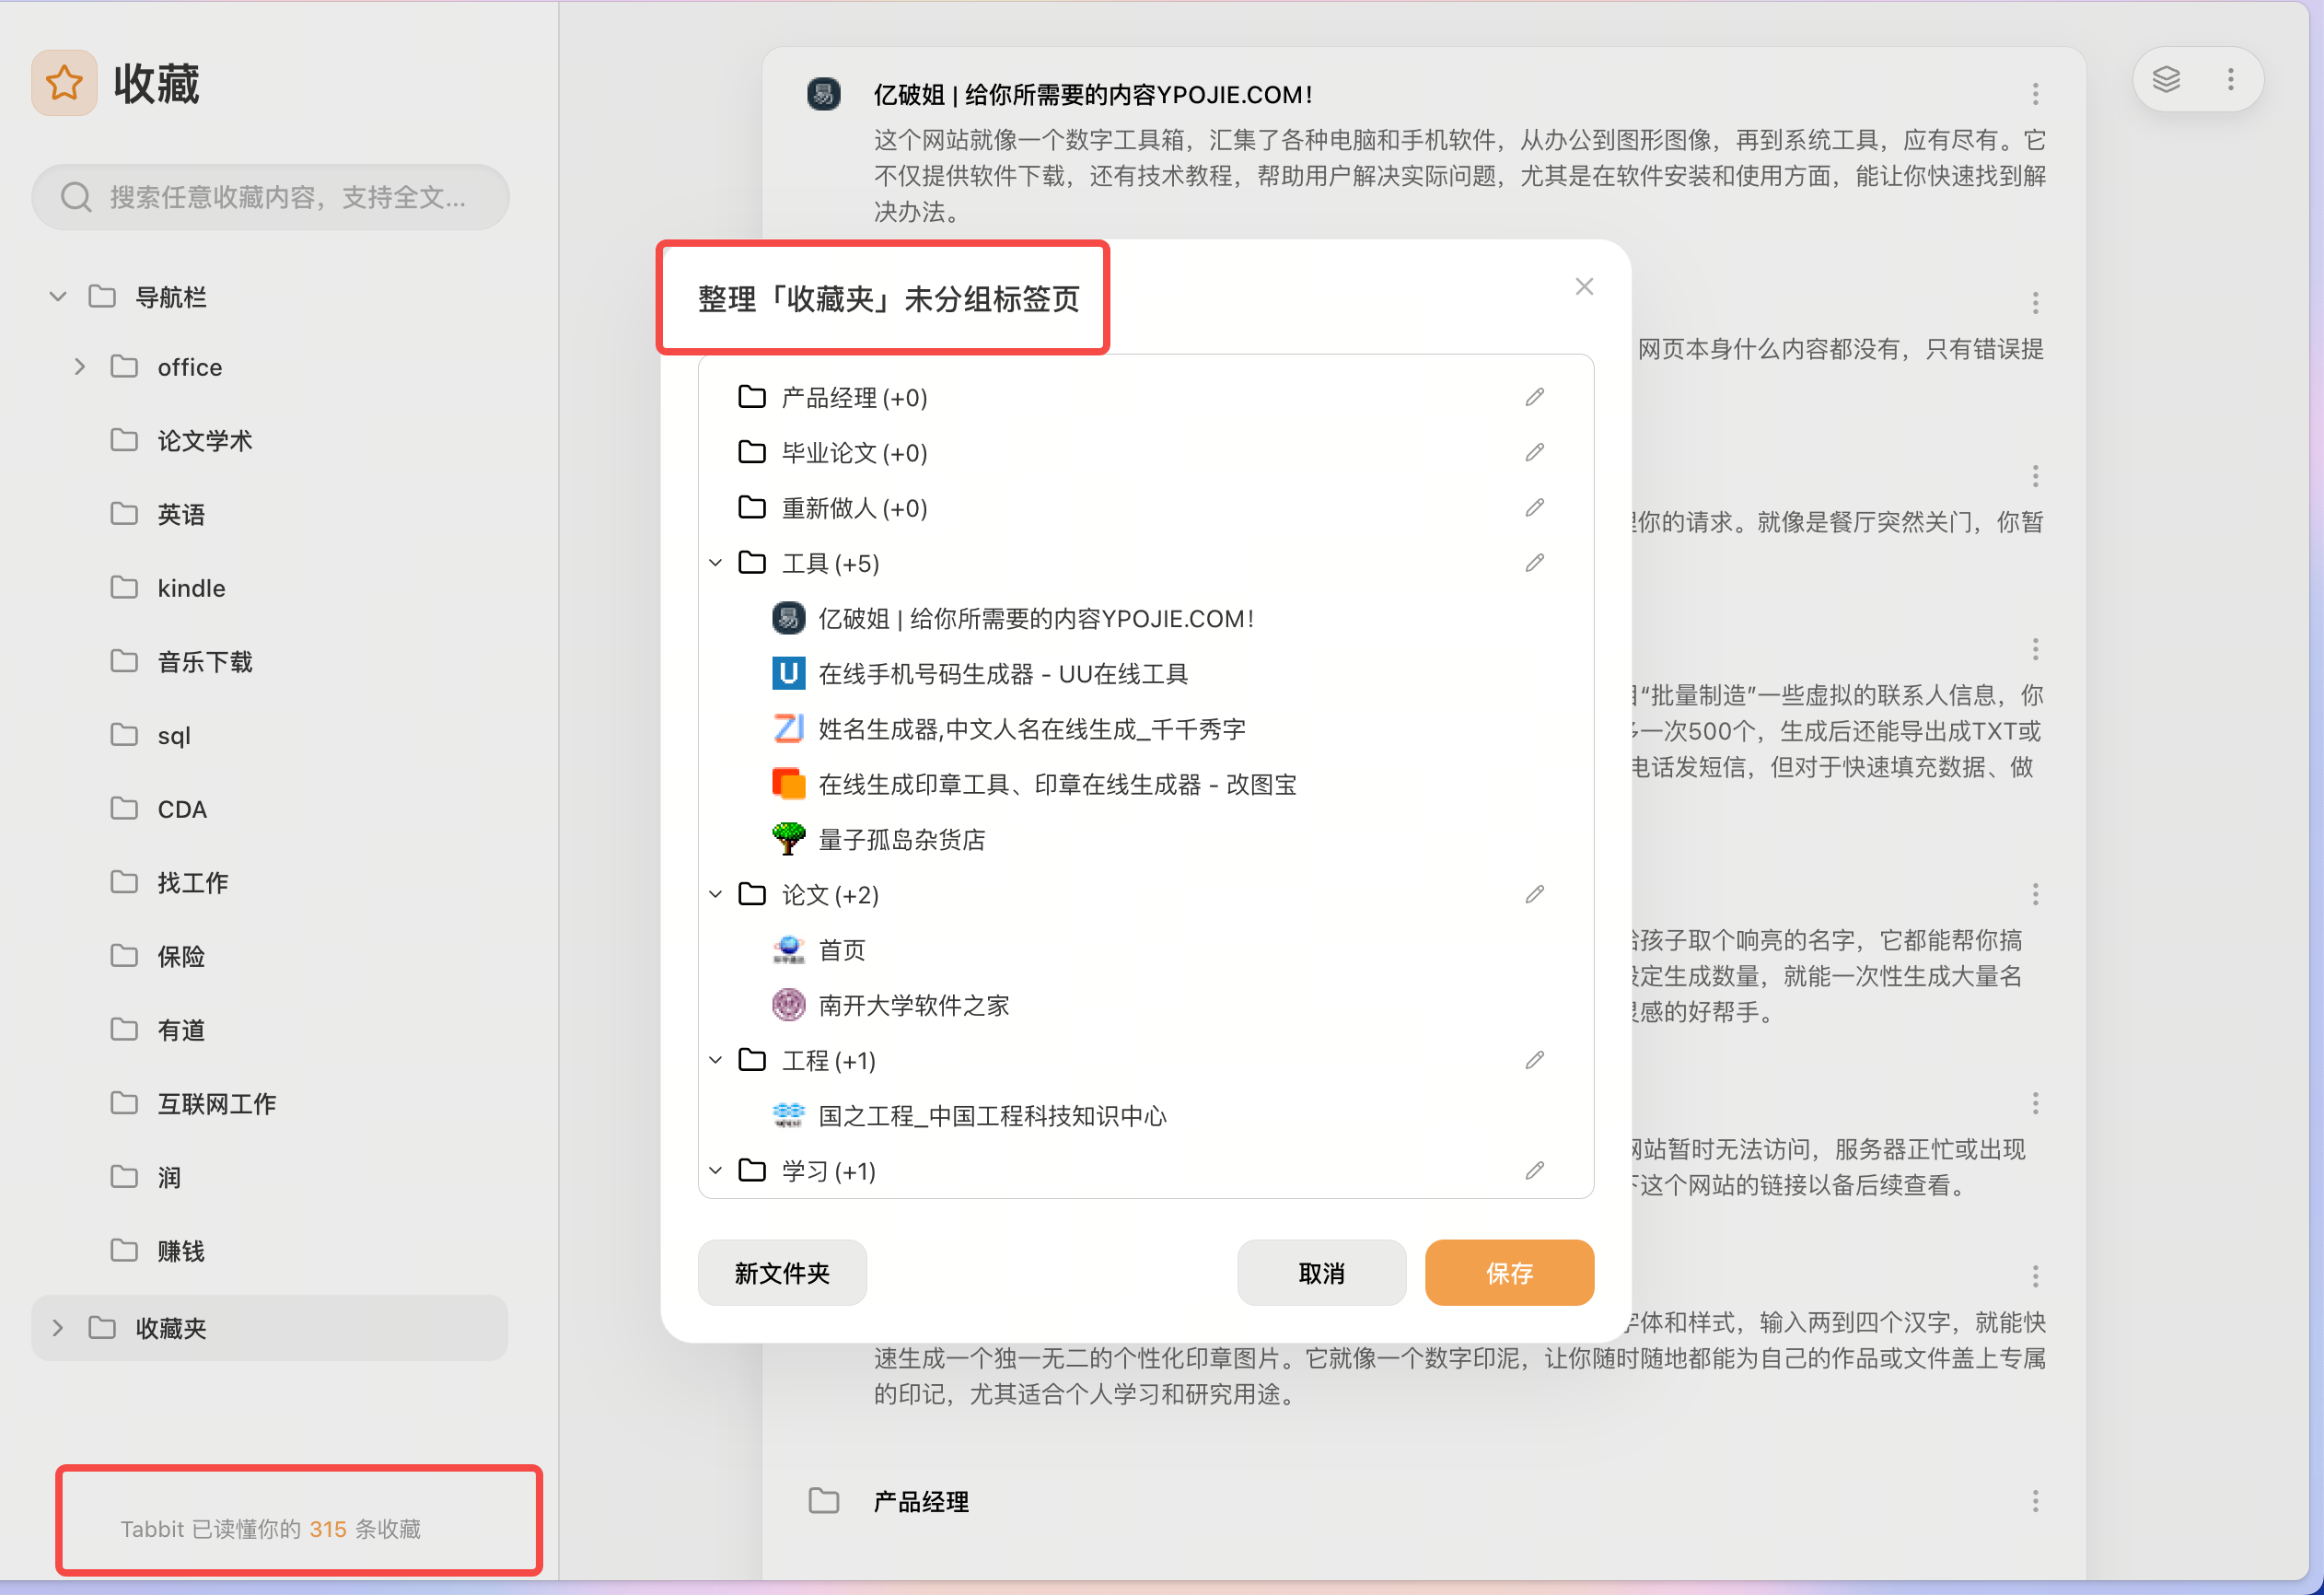The height and width of the screenshot is (1595, 2324).
Task: Collapse the 工具 (+5) group chevron
Action: coord(716,563)
